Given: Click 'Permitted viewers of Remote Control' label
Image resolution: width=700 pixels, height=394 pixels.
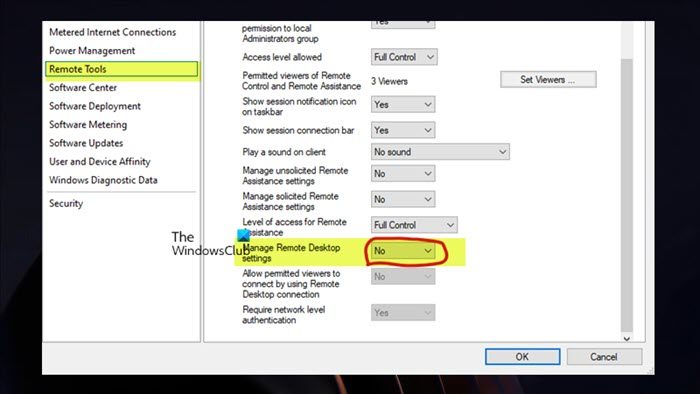Looking at the screenshot, I should pos(301,81).
